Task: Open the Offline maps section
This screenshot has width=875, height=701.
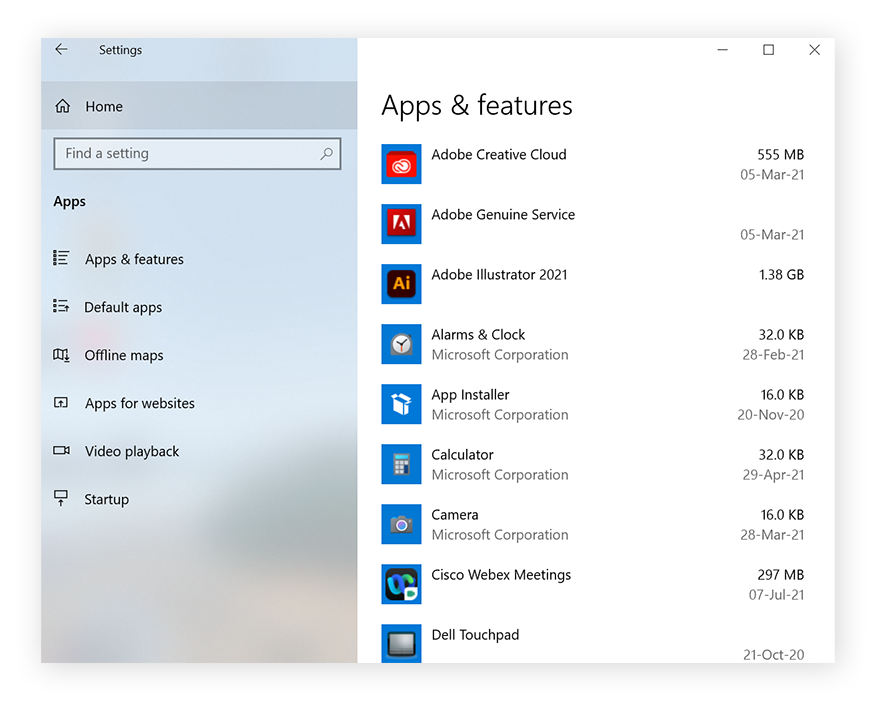Action: (x=124, y=355)
